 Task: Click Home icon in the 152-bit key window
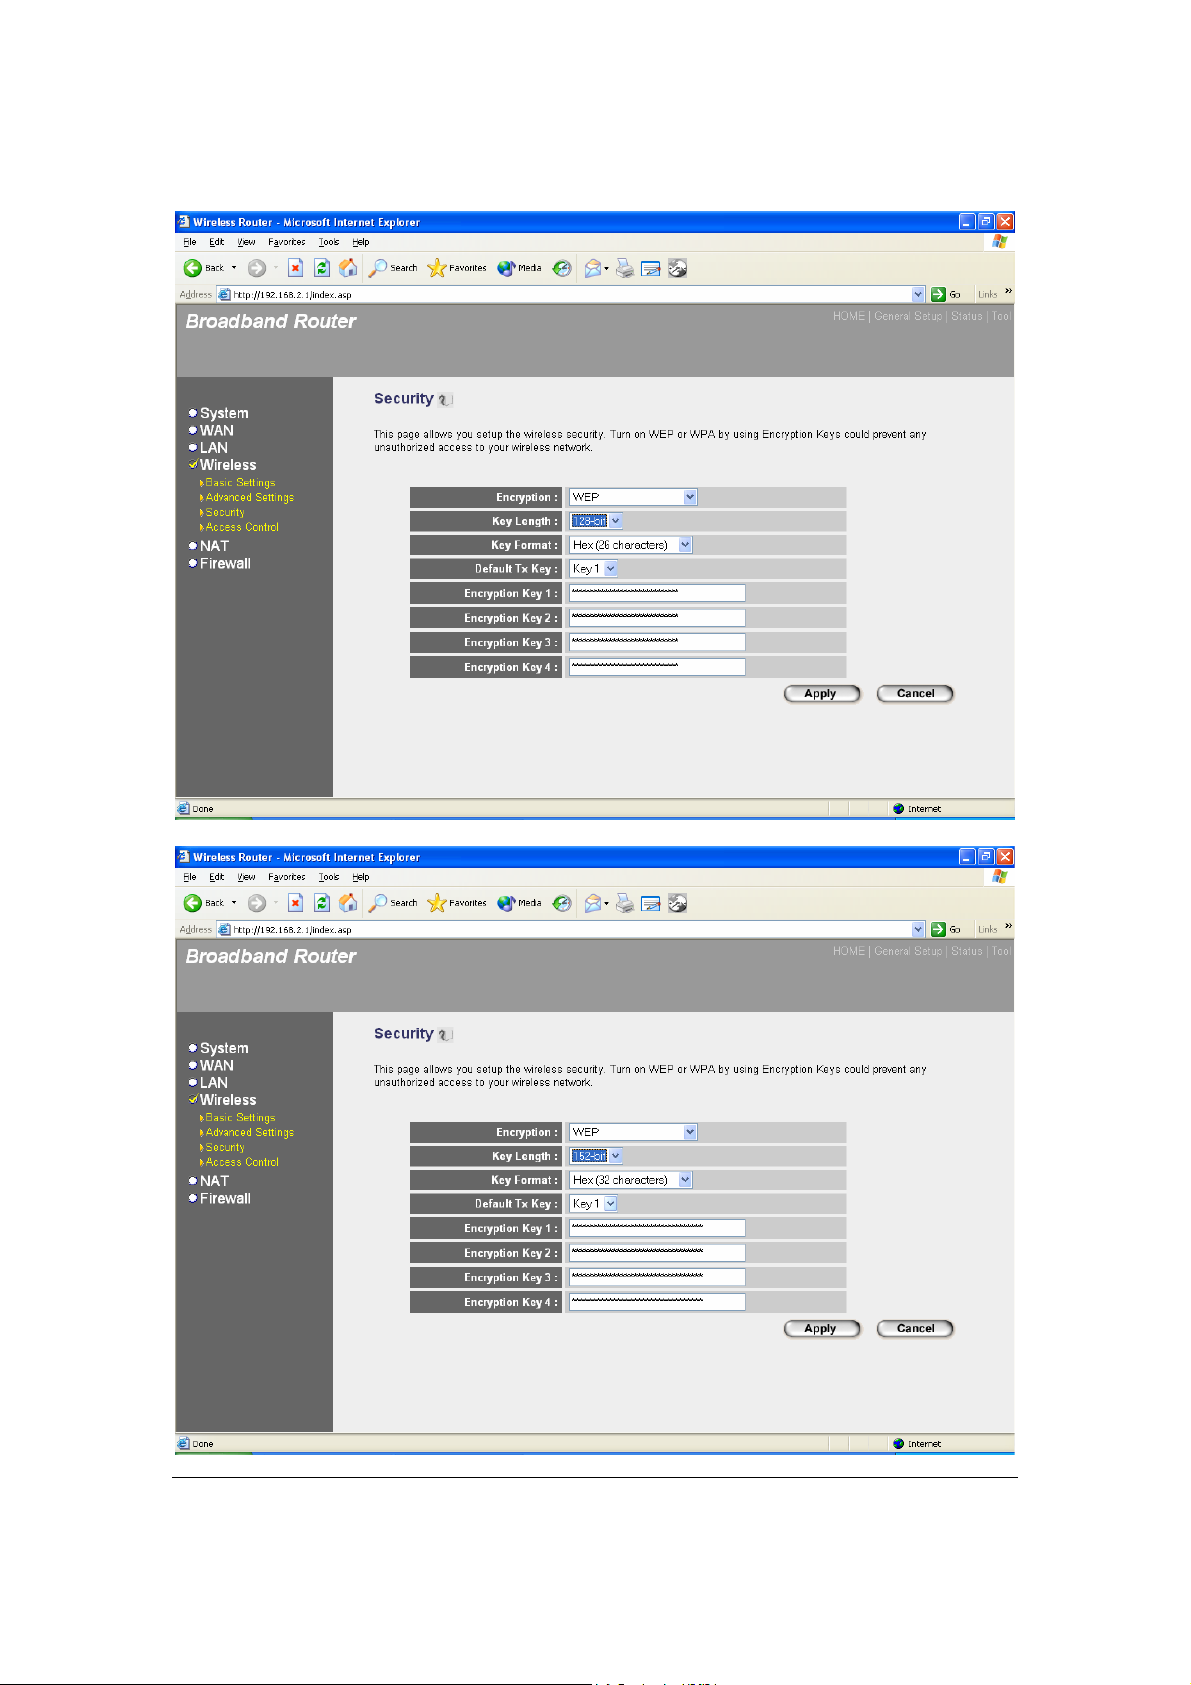pyautogui.click(x=348, y=903)
